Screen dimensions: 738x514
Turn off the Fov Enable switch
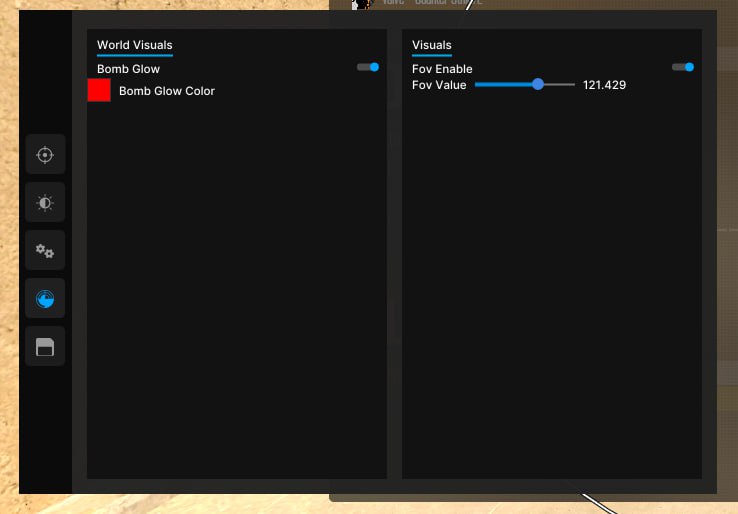[x=683, y=67]
